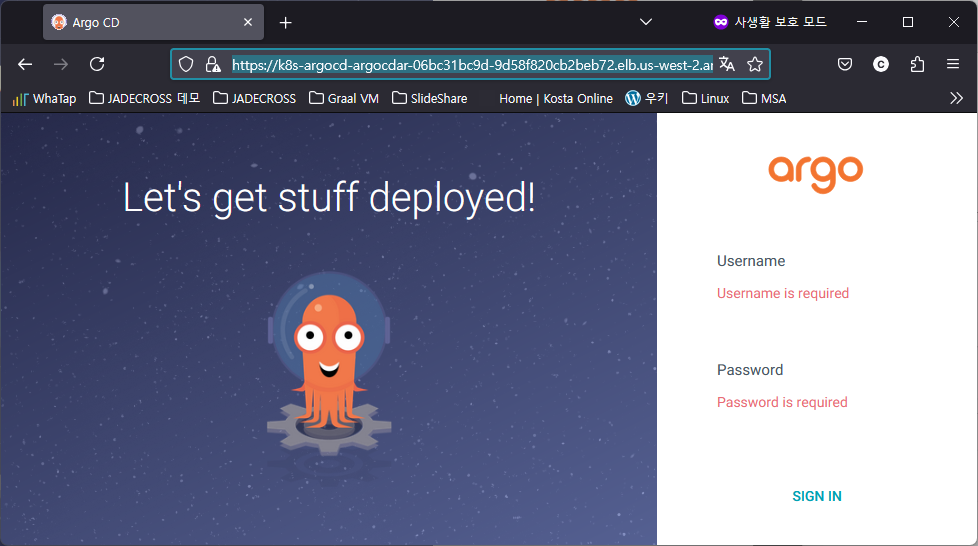Open the MSA bookmark folder
Image resolution: width=978 pixels, height=546 pixels.
(x=764, y=99)
